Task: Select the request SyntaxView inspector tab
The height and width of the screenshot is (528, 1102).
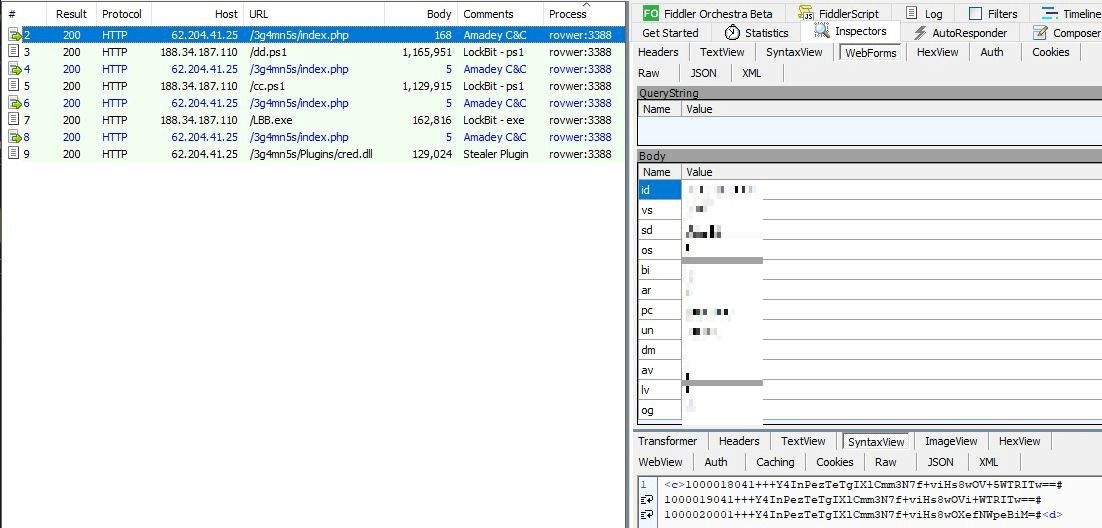Action: 795,52
